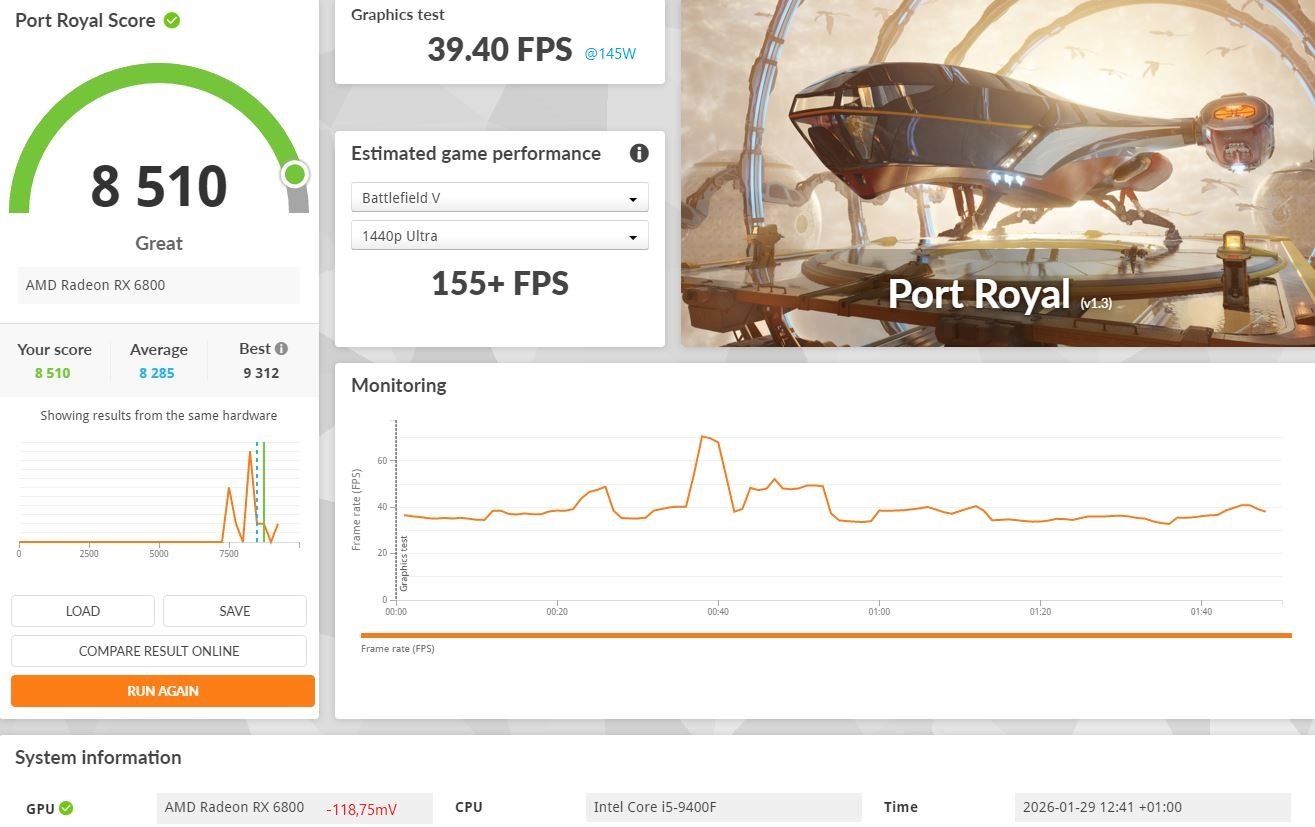1315x827 pixels.
Task: Click the Great rating label
Action: 159,243
